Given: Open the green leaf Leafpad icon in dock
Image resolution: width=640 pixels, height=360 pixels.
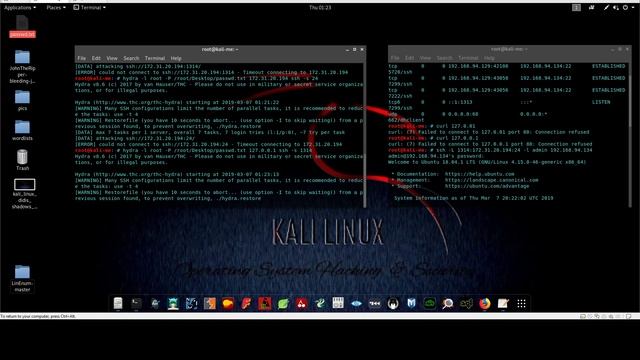Looking at the screenshot, I should (283, 303).
